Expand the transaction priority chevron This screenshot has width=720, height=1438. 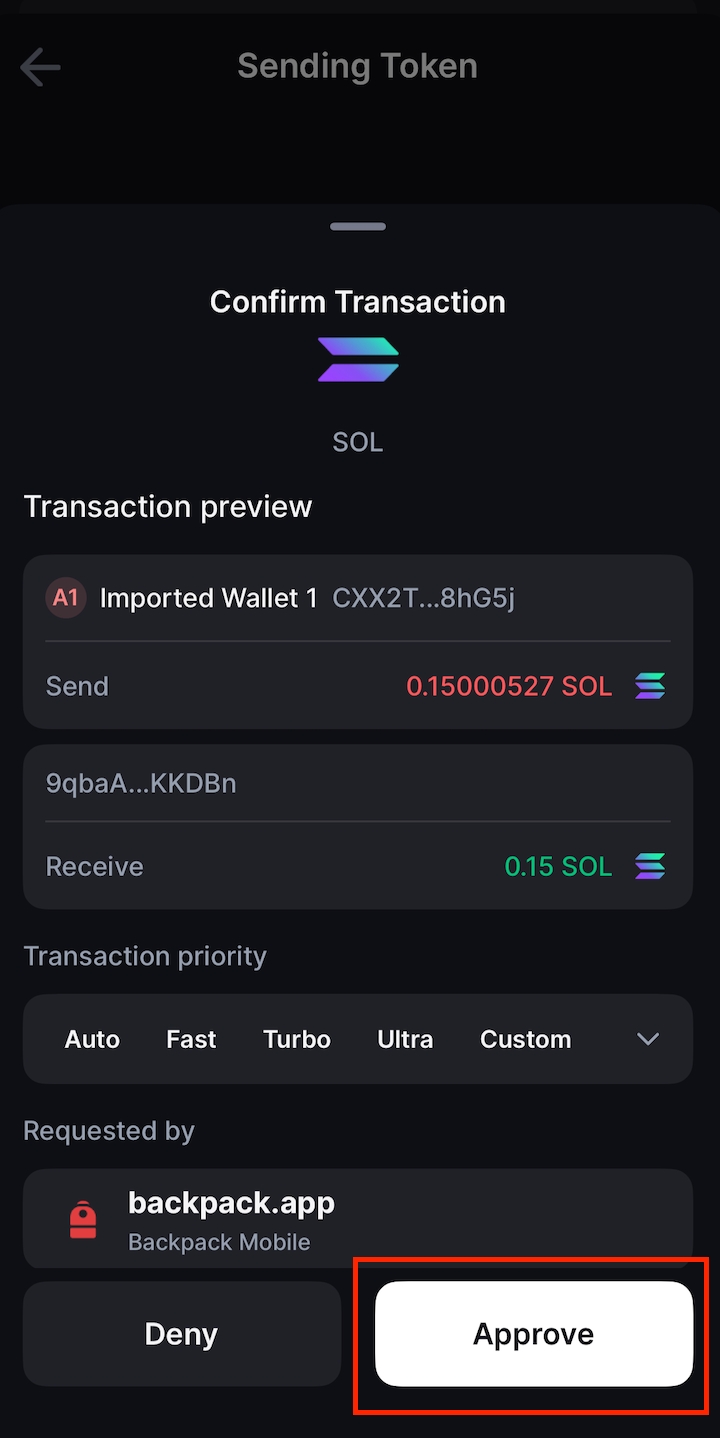pyautogui.click(x=648, y=1040)
